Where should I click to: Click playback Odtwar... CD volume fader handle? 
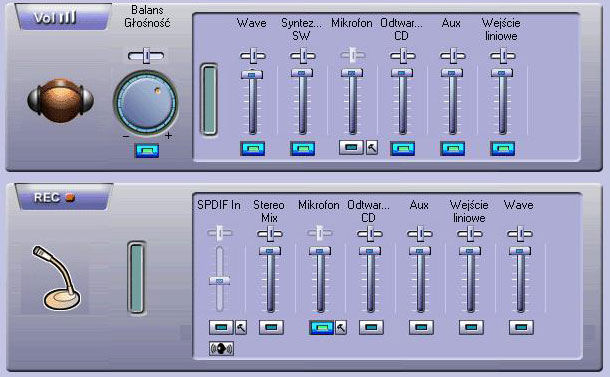point(402,73)
